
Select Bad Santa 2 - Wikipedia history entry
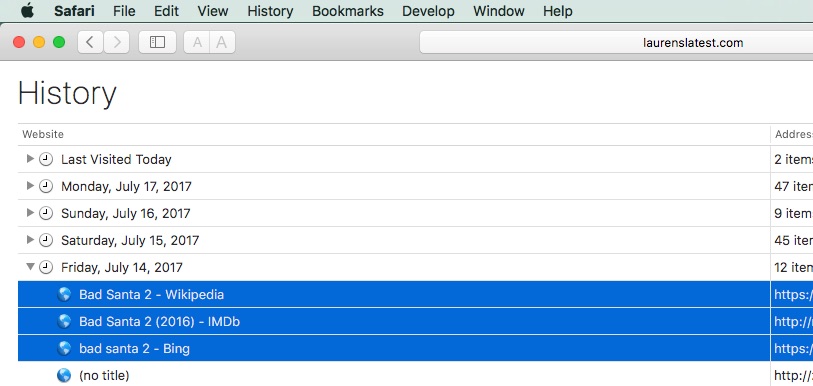[x=151, y=295]
